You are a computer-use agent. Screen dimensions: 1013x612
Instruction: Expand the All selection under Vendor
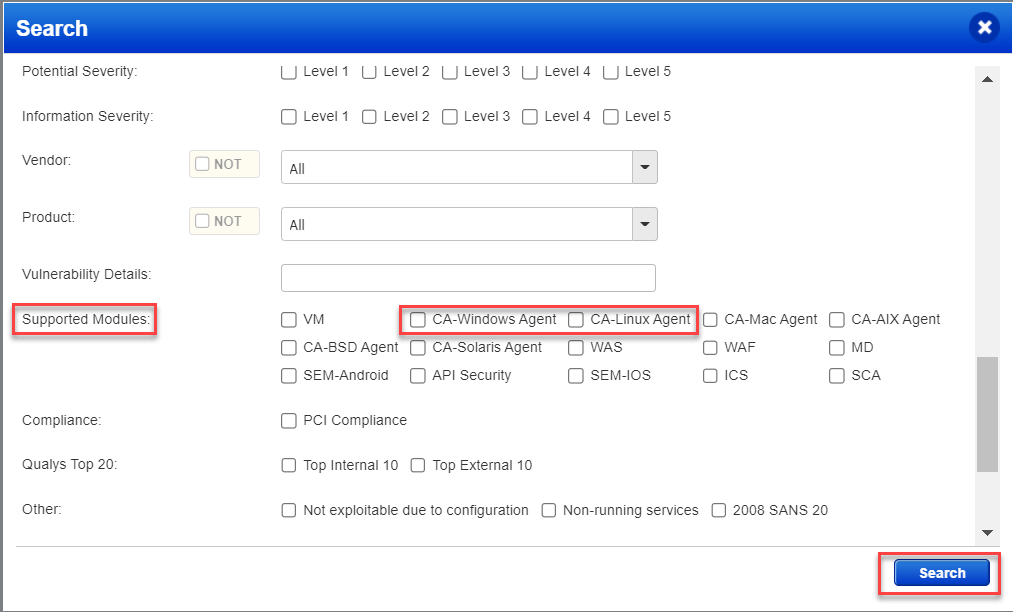(646, 167)
